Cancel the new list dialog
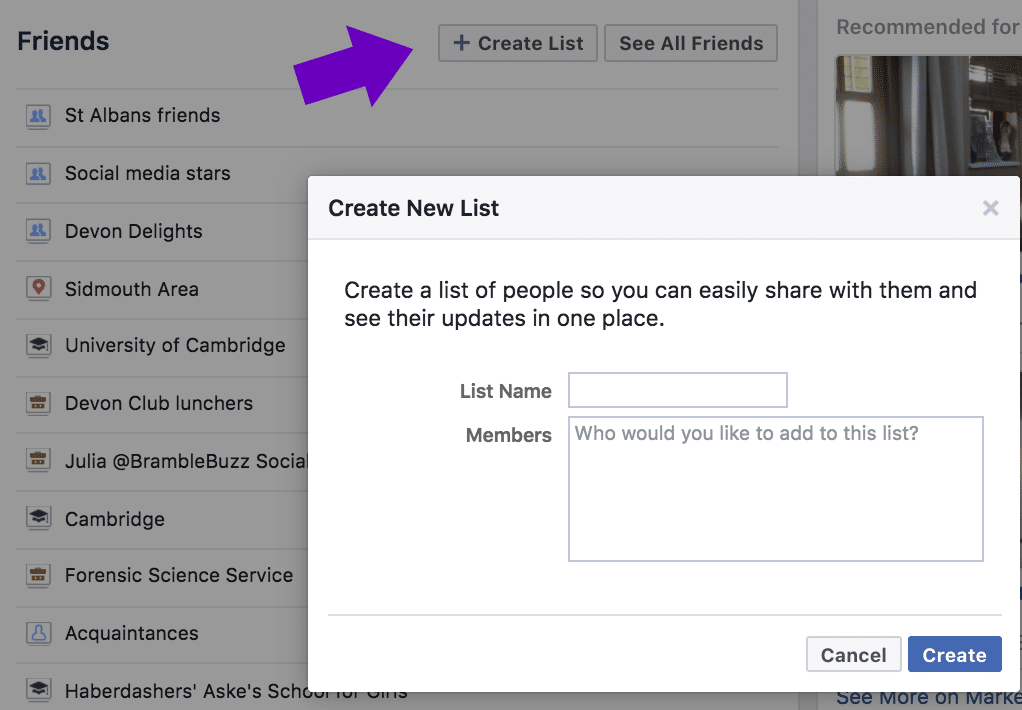The width and height of the screenshot is (1022, 710). 853,654
